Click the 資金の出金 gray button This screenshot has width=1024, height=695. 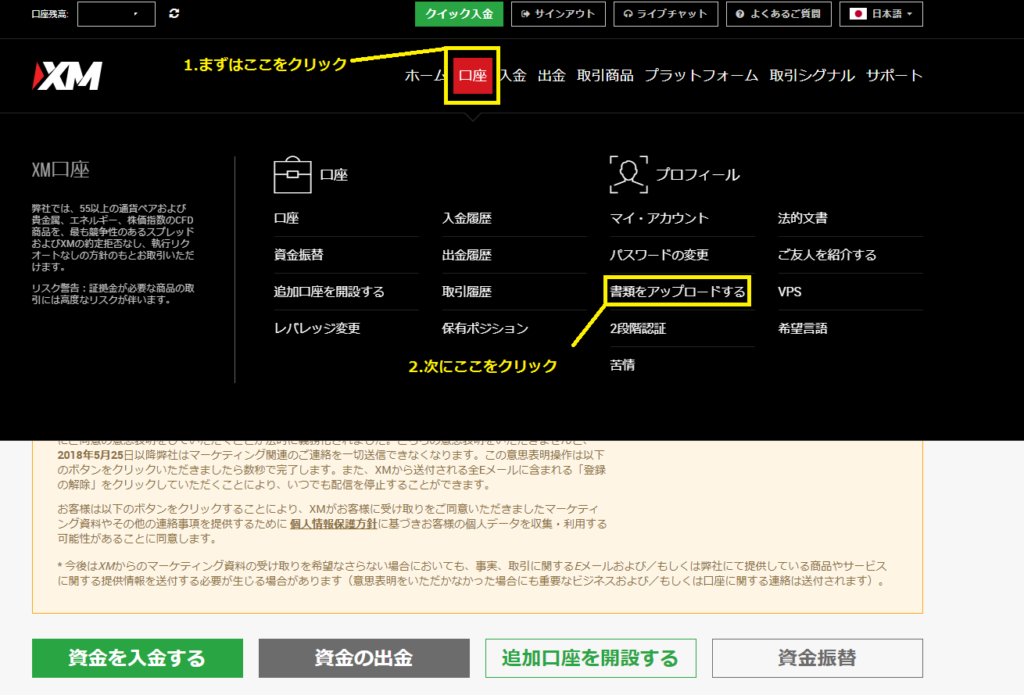[x=363, y=658]
